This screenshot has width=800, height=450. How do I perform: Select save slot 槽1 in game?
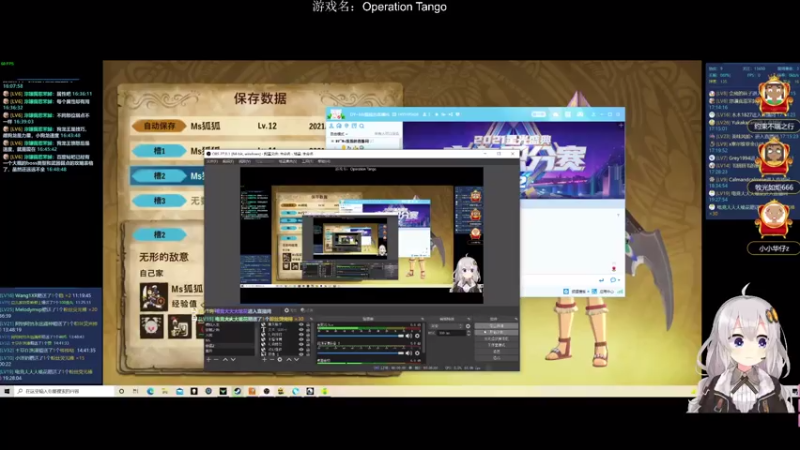(x=159, y=151)
